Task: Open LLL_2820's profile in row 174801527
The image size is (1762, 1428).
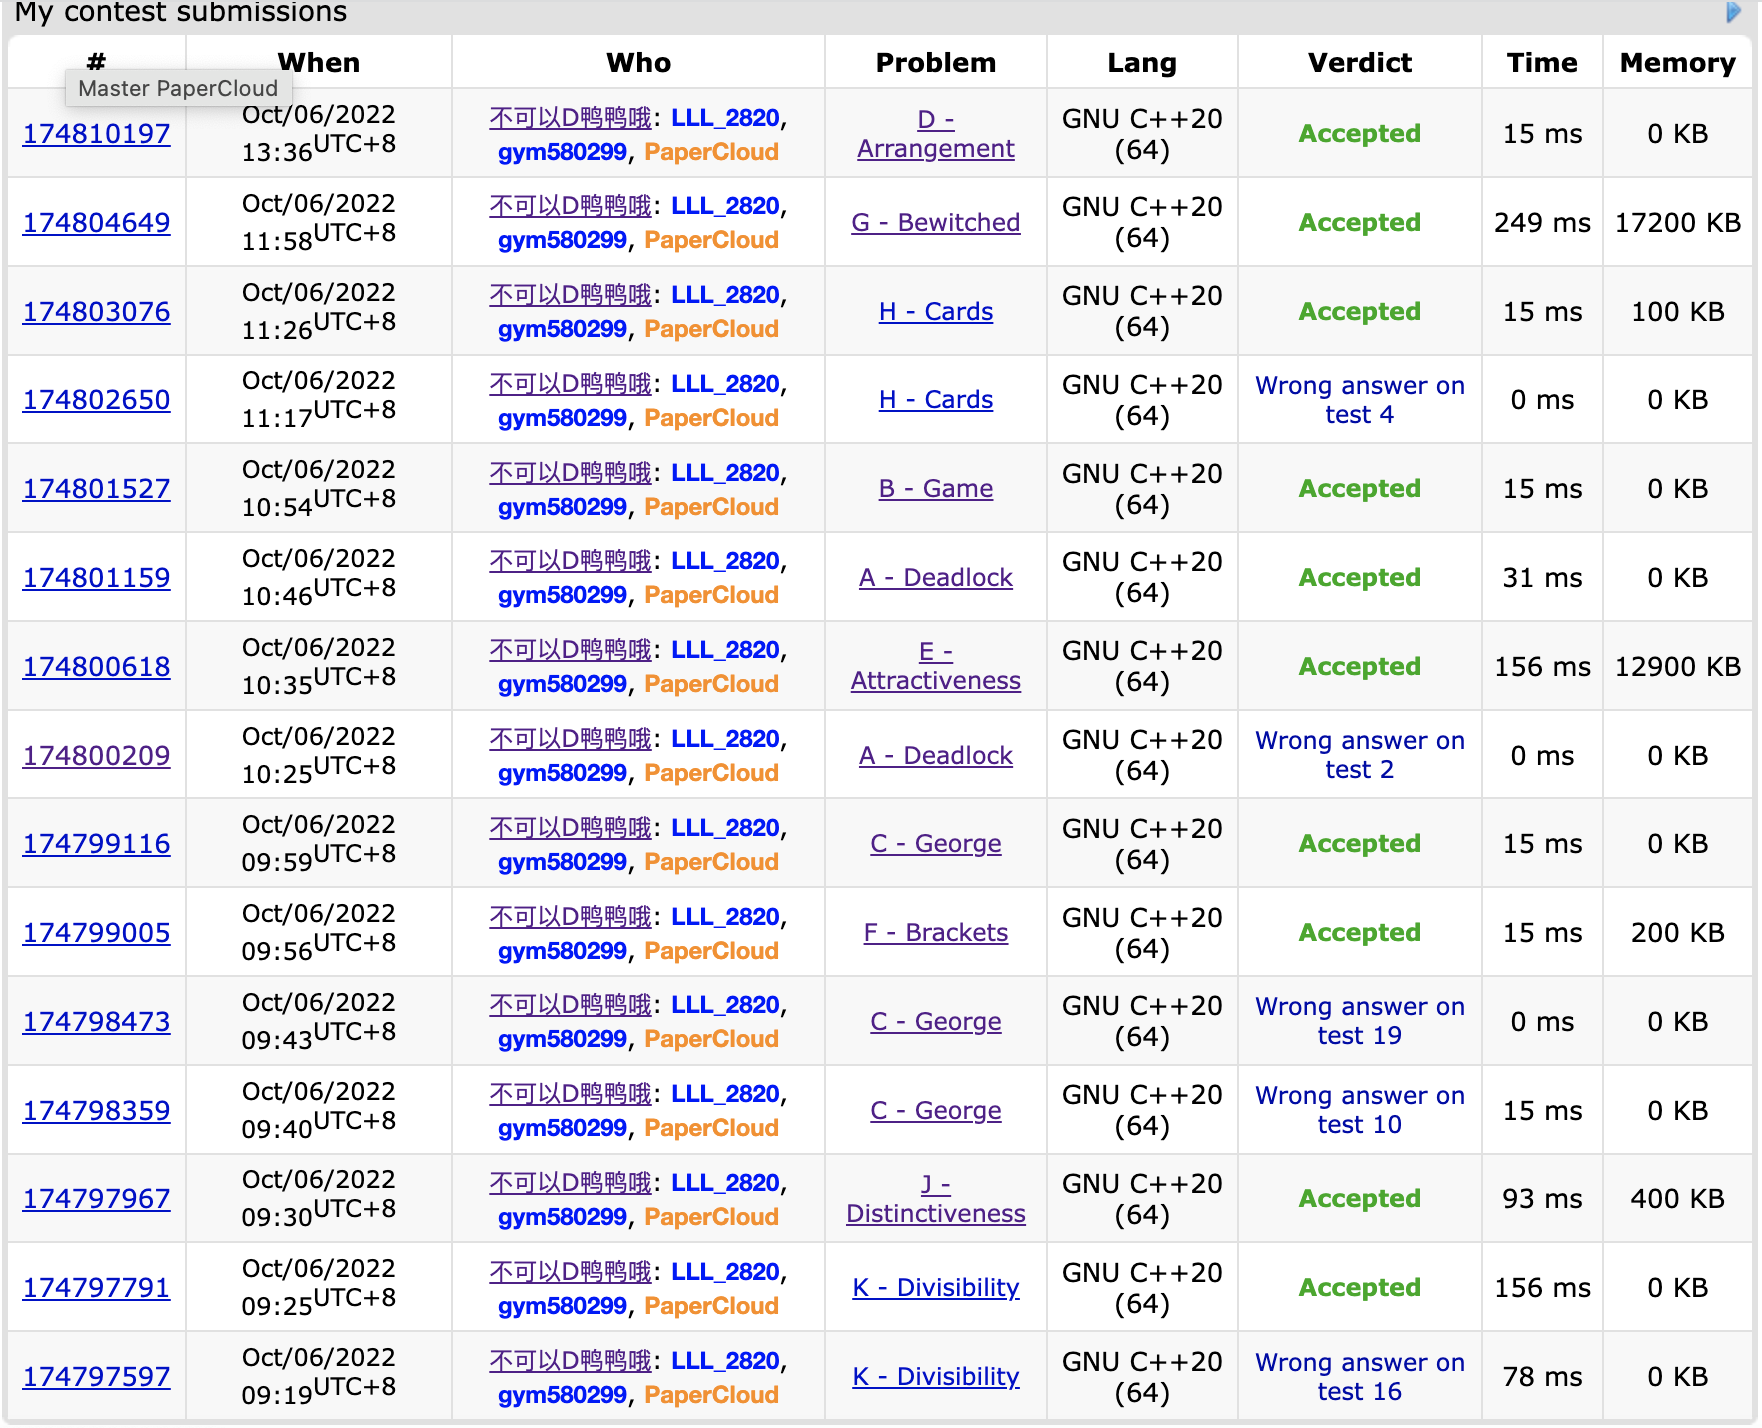Action: click(725, 473)
